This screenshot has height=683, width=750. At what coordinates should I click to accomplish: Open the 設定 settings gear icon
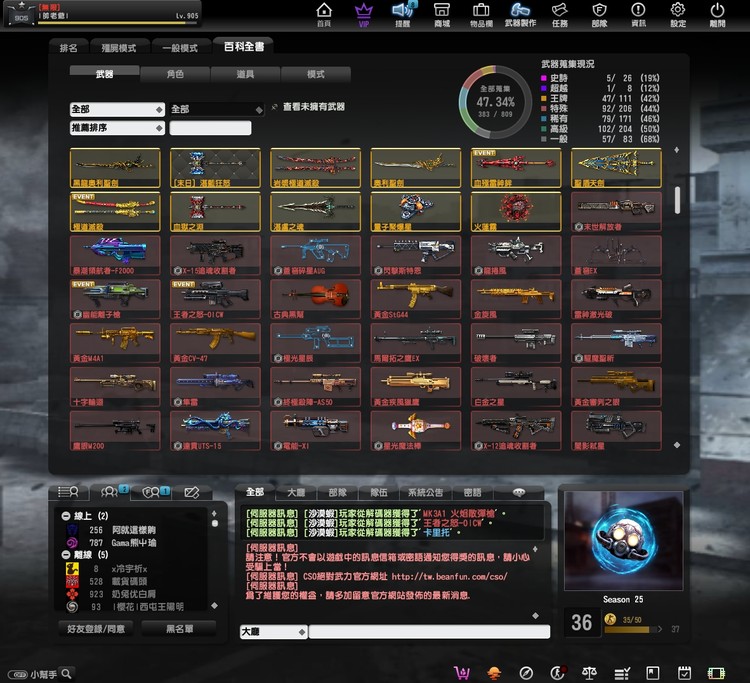(x=678, y=13)
